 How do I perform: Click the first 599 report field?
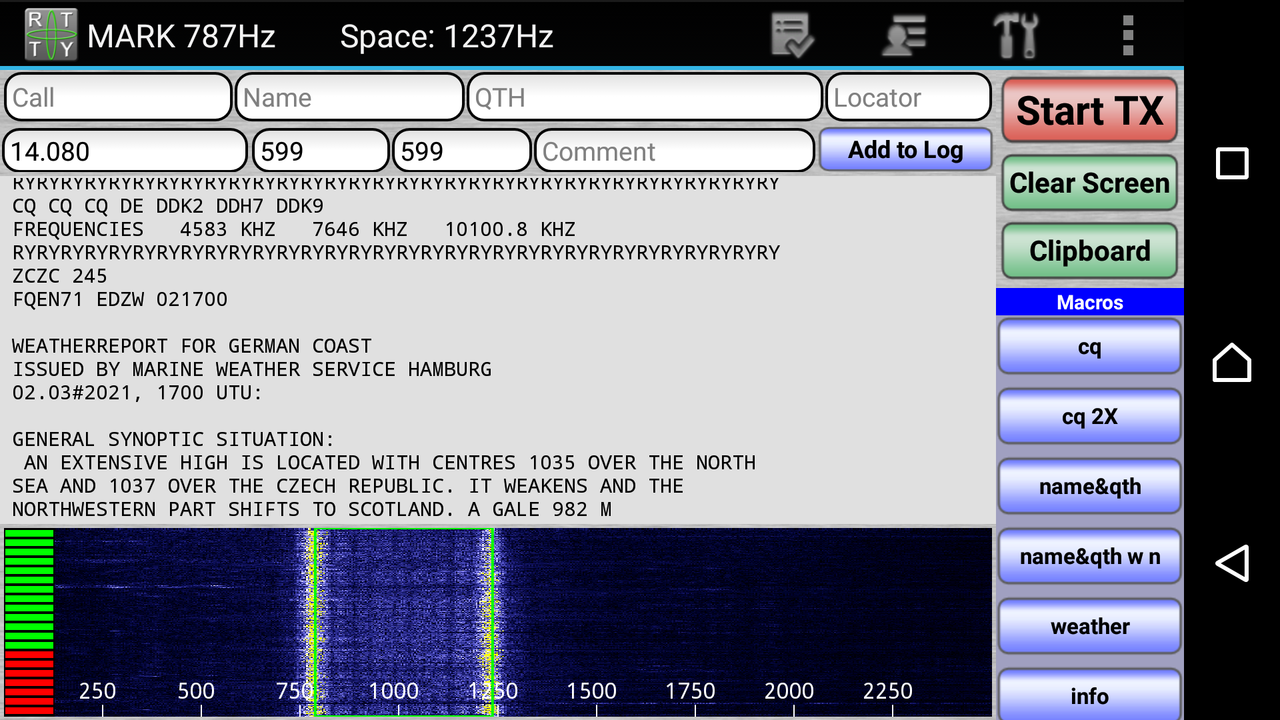320,152
